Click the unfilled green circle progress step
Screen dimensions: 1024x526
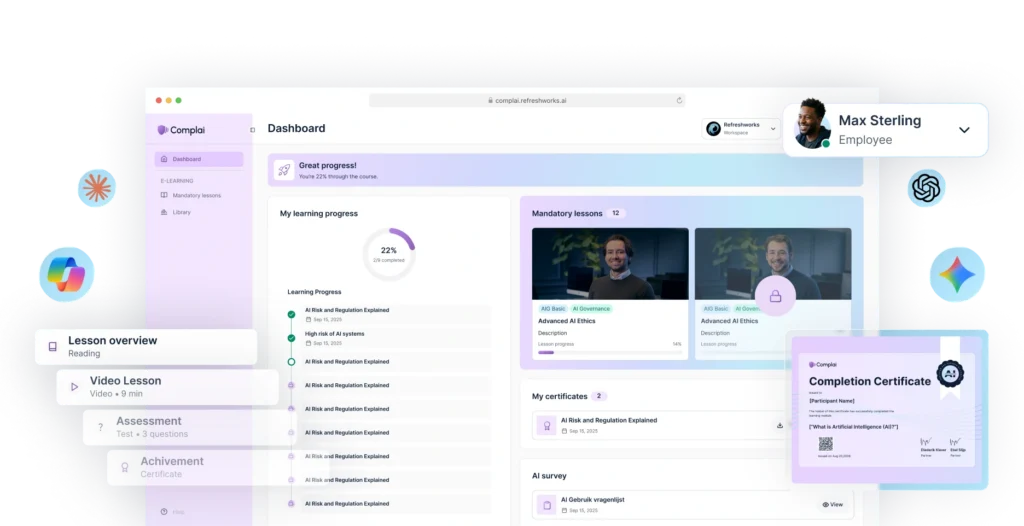(291, 362)
